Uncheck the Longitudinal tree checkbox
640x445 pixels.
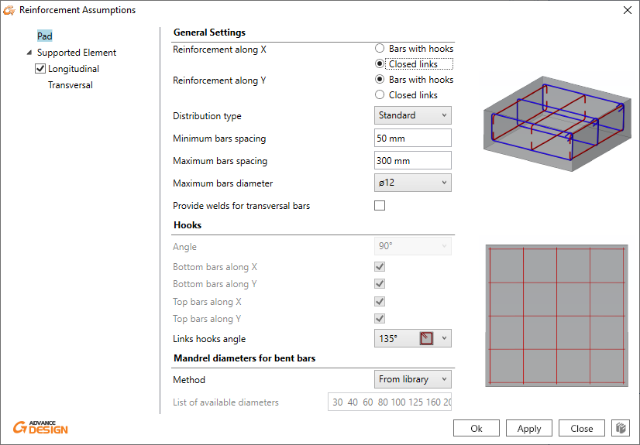coord(40,69)
